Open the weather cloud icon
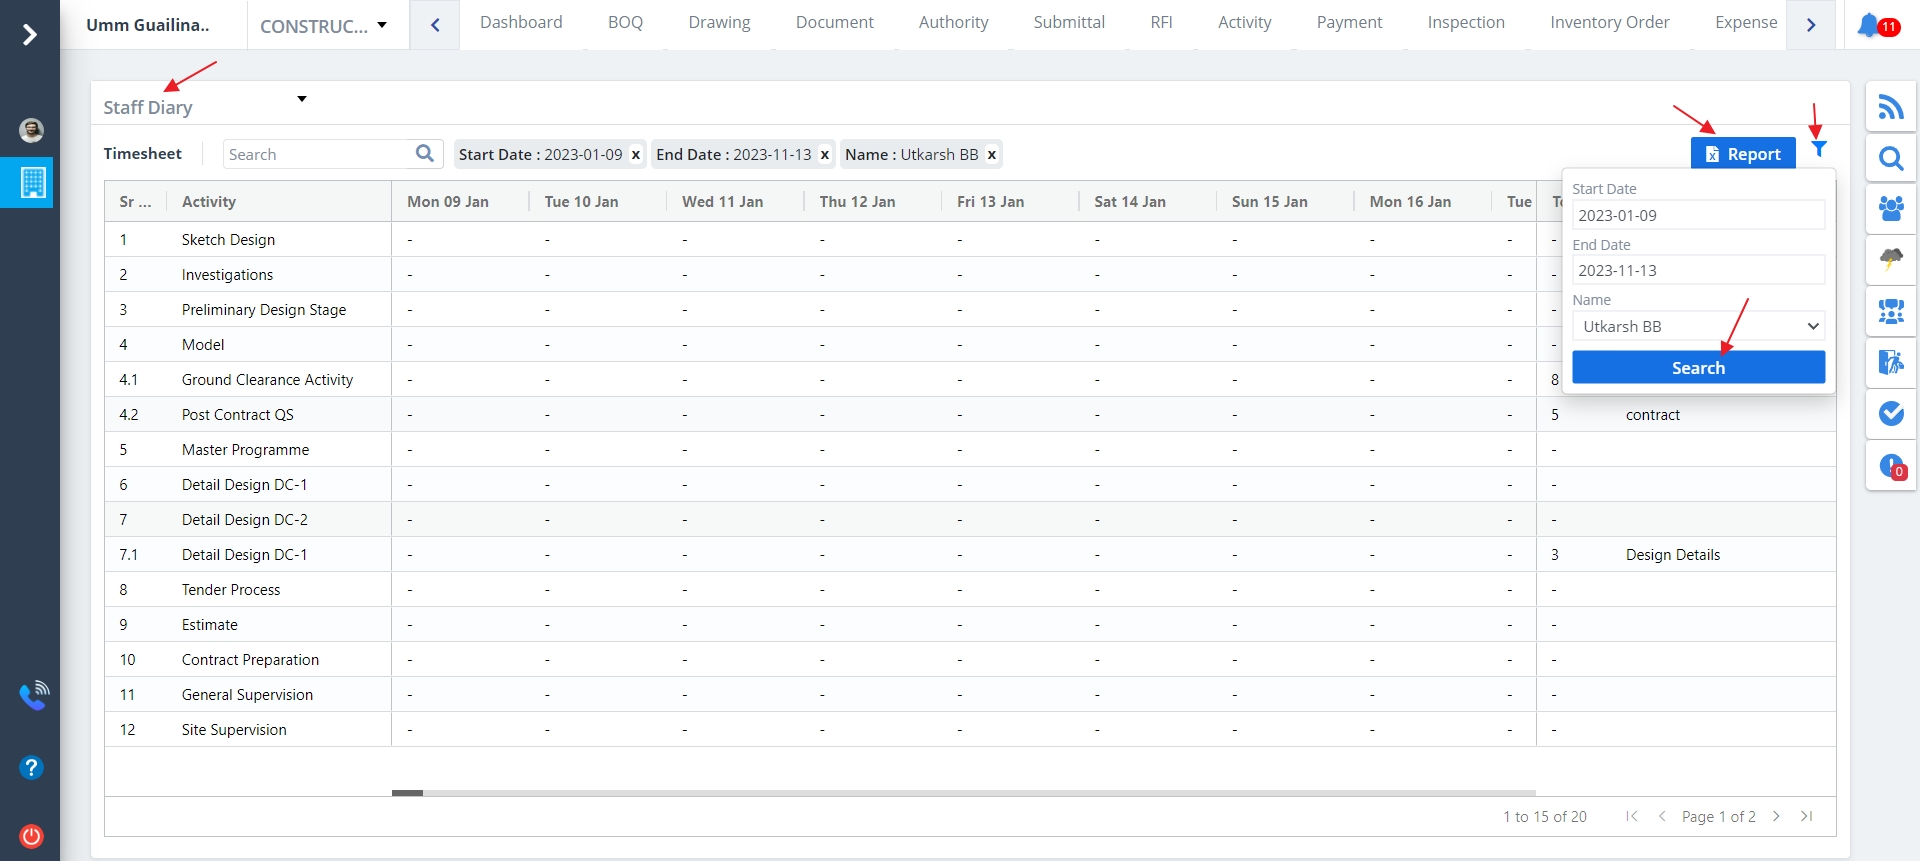The width and height of the screenshot is (1920, 861). click(1890, 259)
